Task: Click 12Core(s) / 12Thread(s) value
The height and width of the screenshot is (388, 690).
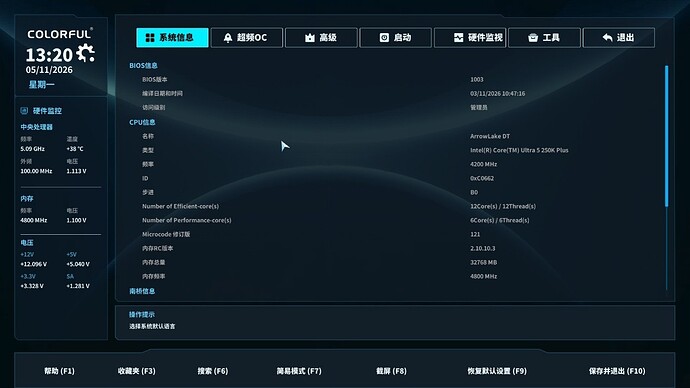Action: [x=503, y=206]
